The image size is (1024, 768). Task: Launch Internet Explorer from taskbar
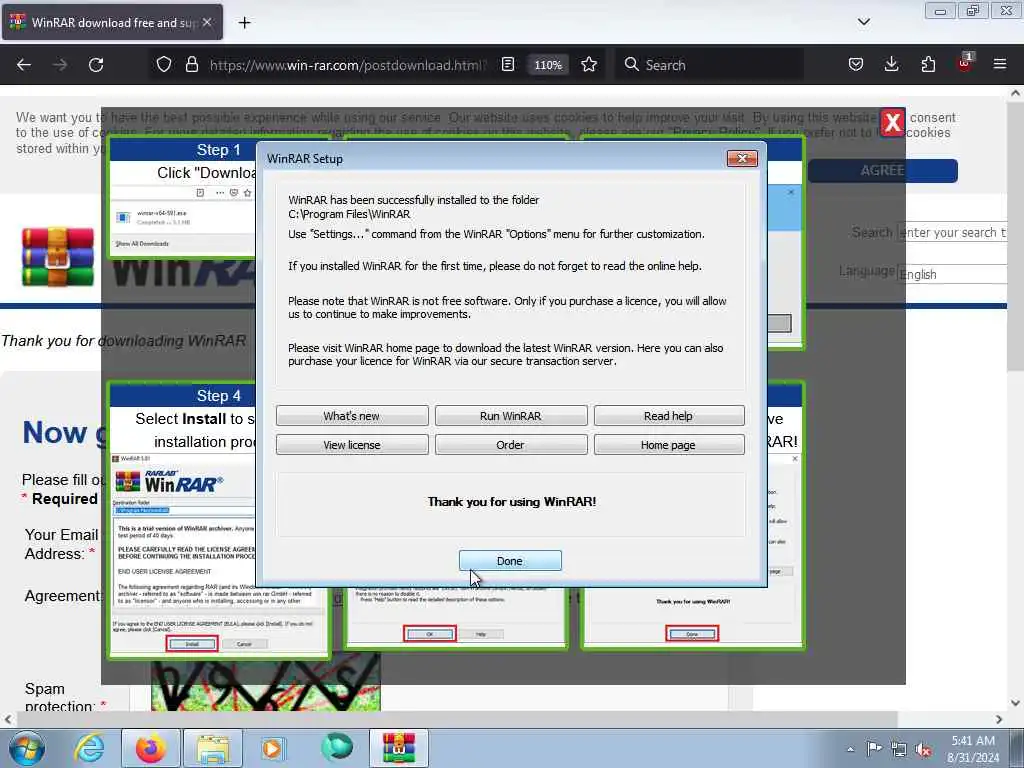coord(89,748)
